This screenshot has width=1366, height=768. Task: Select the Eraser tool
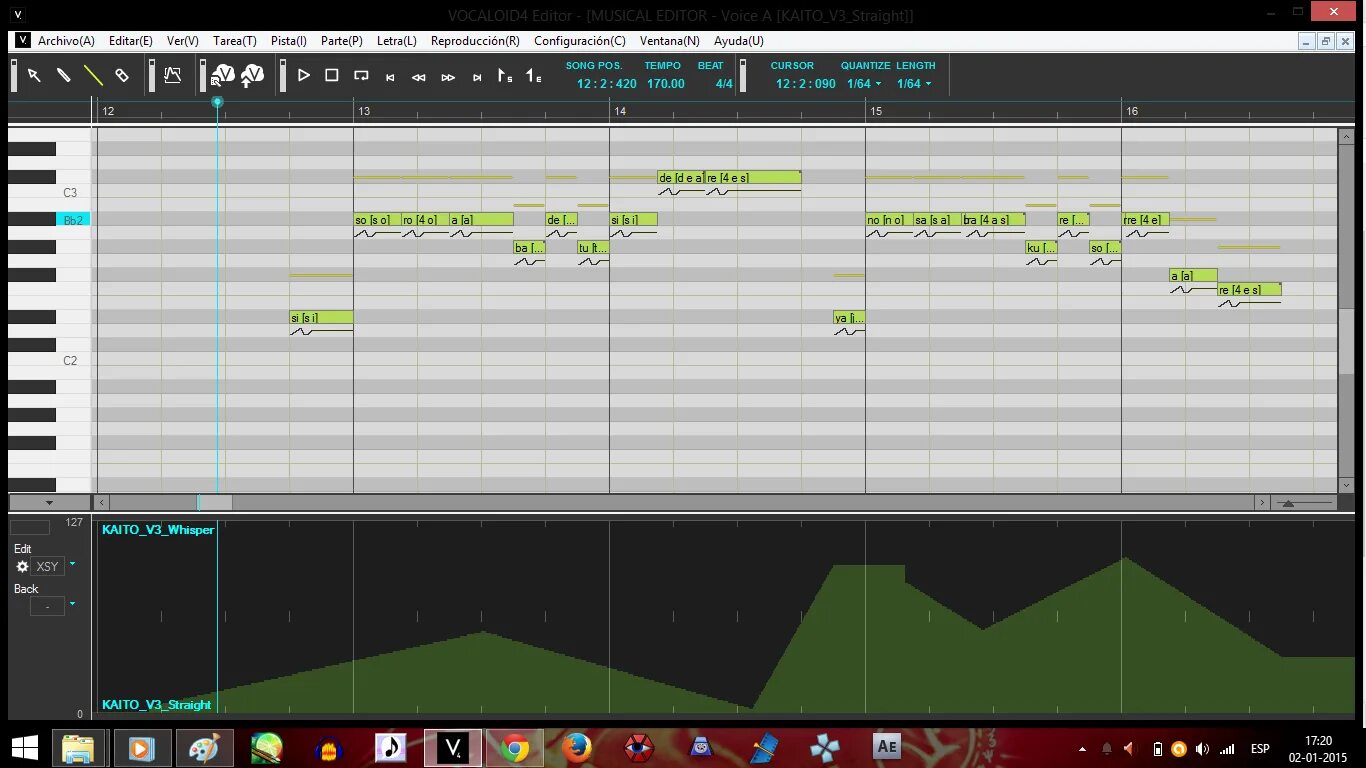click(x=122, y=75)
